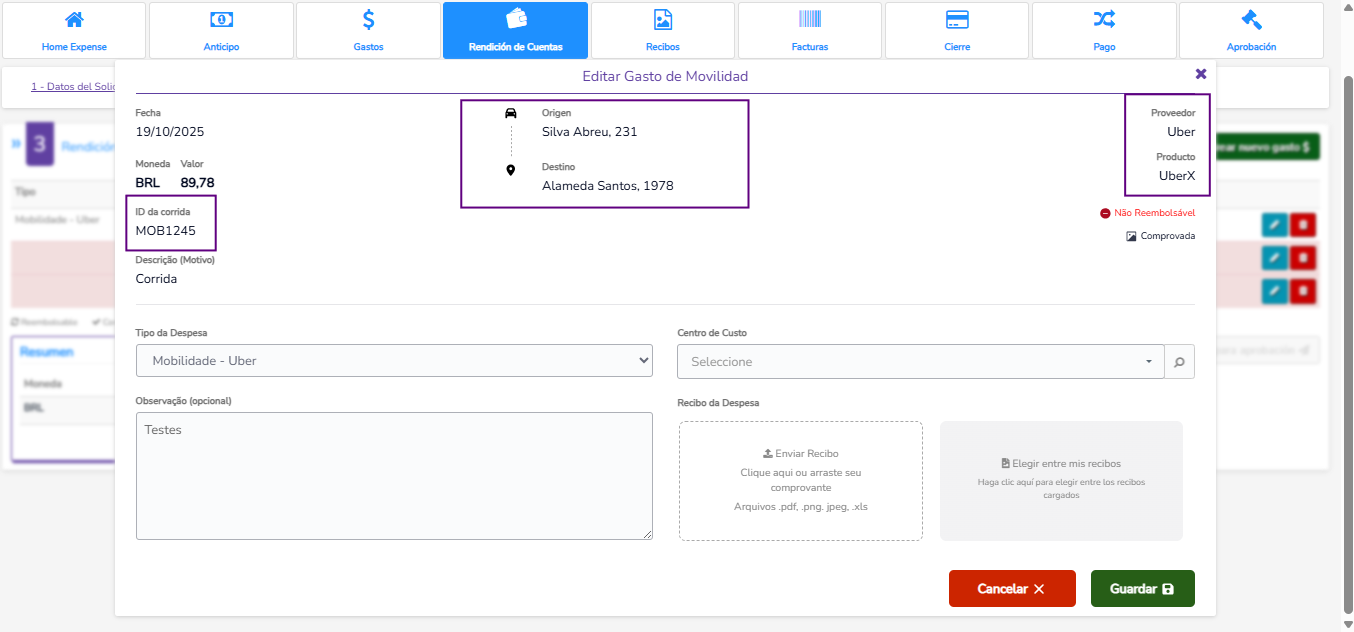Open the Recibos image icon
Screen dimensions: 1354x632
(x=662, y=20)
